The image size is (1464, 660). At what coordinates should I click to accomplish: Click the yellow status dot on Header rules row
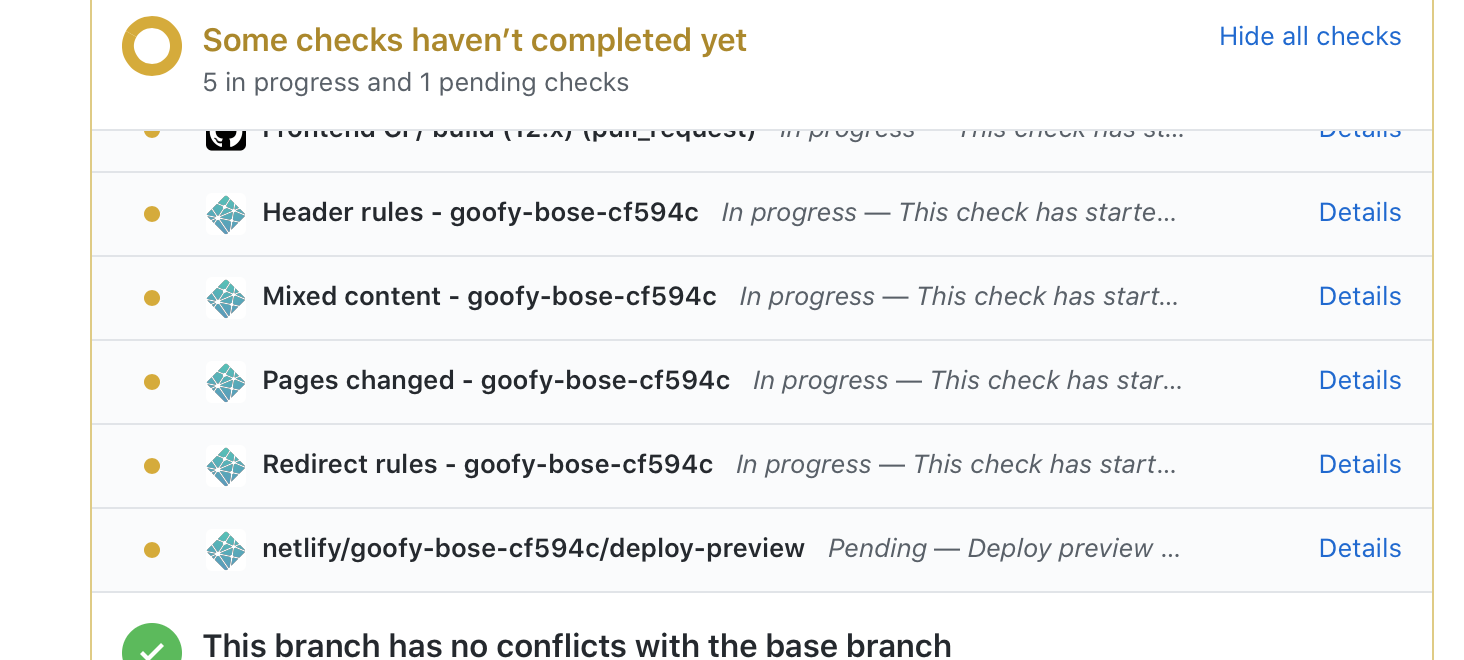(x=152, y=213)
